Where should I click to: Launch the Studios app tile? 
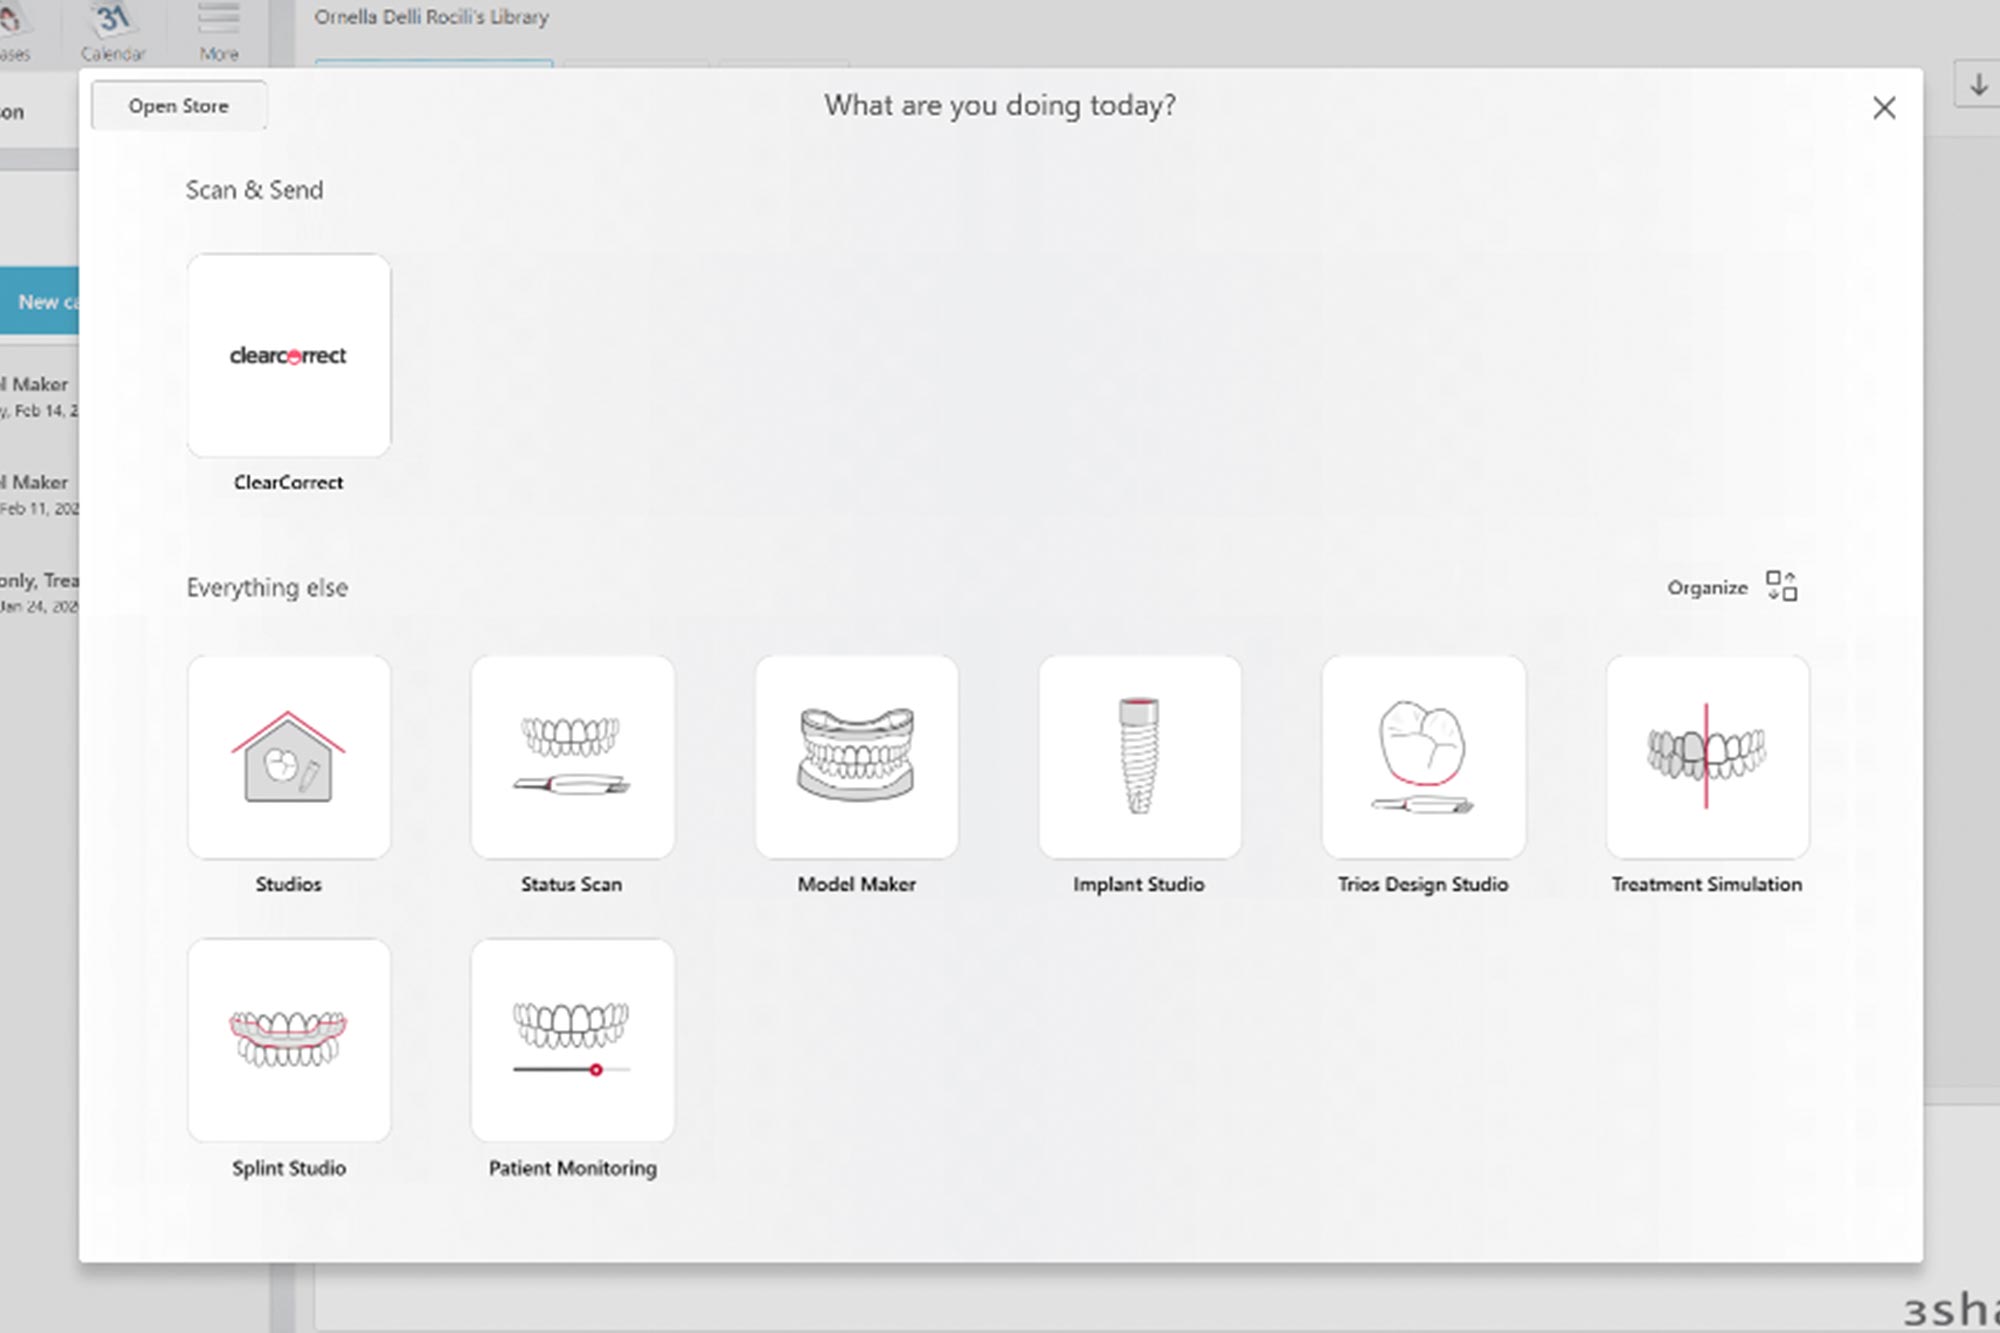289,757
